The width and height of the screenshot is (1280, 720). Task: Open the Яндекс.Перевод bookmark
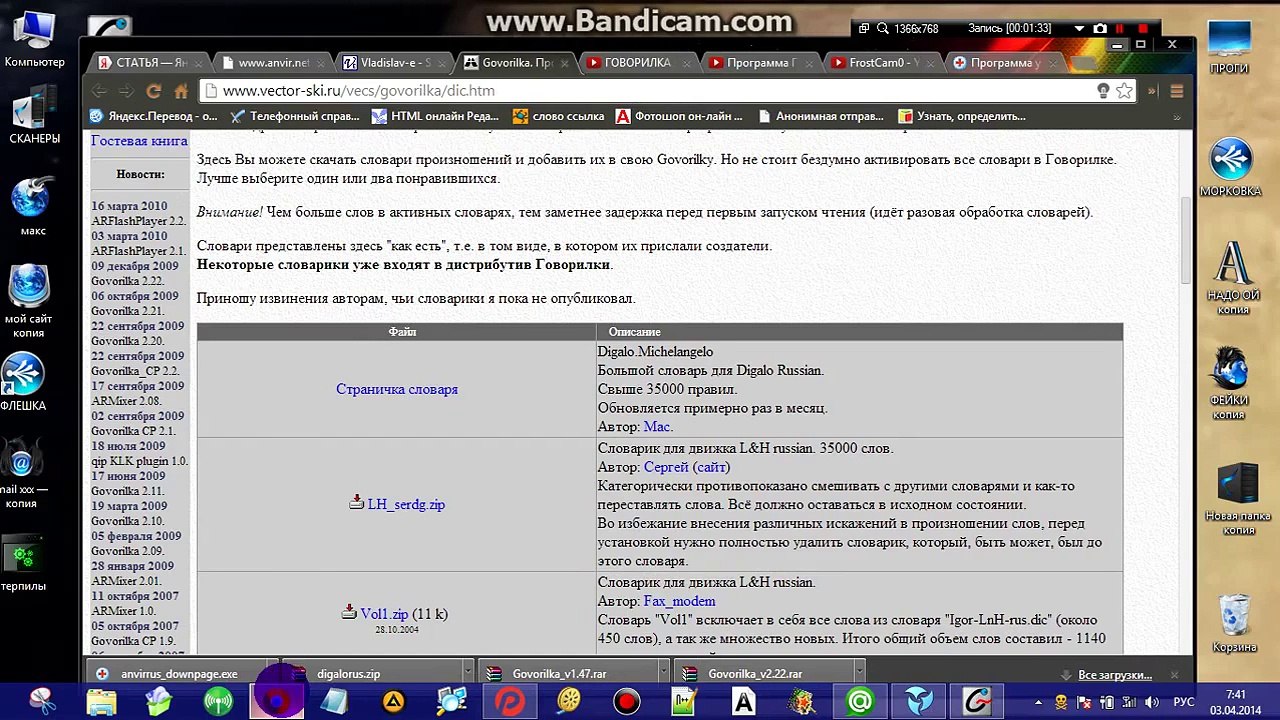154,116
